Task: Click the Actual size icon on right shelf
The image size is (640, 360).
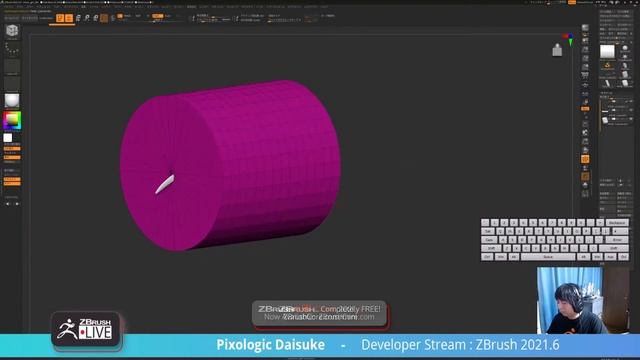Action: 585,58
